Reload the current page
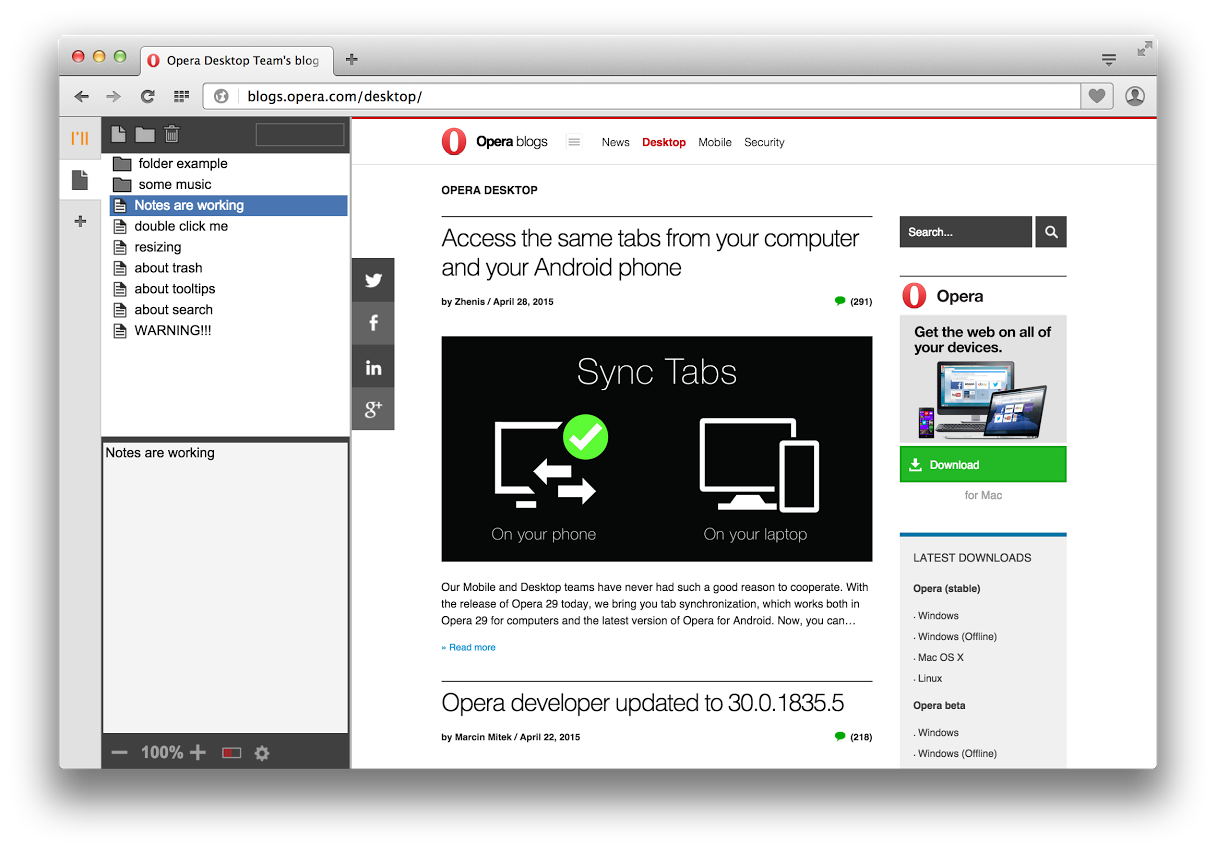Viewport: 1216px width, 851px height. coord(147,96)
